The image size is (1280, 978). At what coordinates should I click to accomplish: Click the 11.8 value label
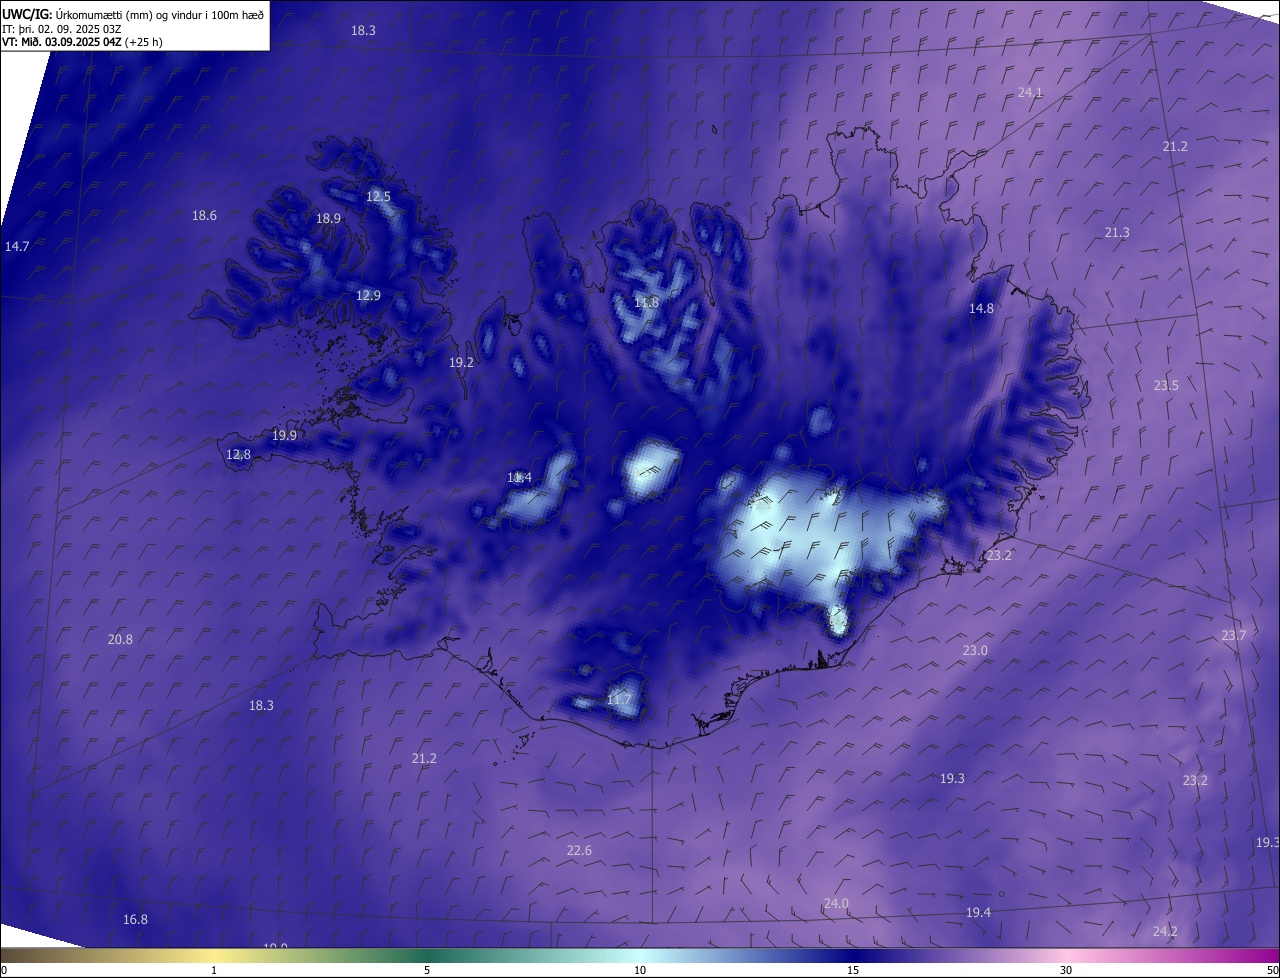pos(646,302)
